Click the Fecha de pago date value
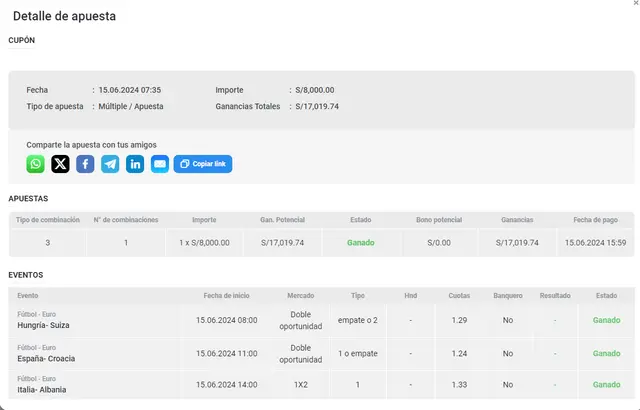This screenshot has width=640, height=410. point(595,242)
